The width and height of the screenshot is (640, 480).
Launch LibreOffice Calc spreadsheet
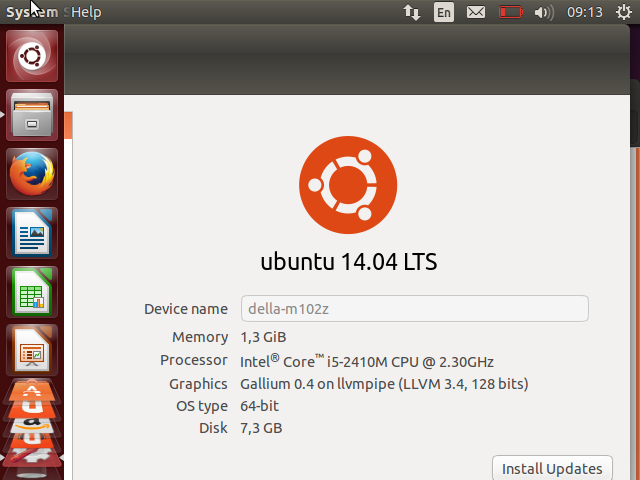(x=32, y=292)
